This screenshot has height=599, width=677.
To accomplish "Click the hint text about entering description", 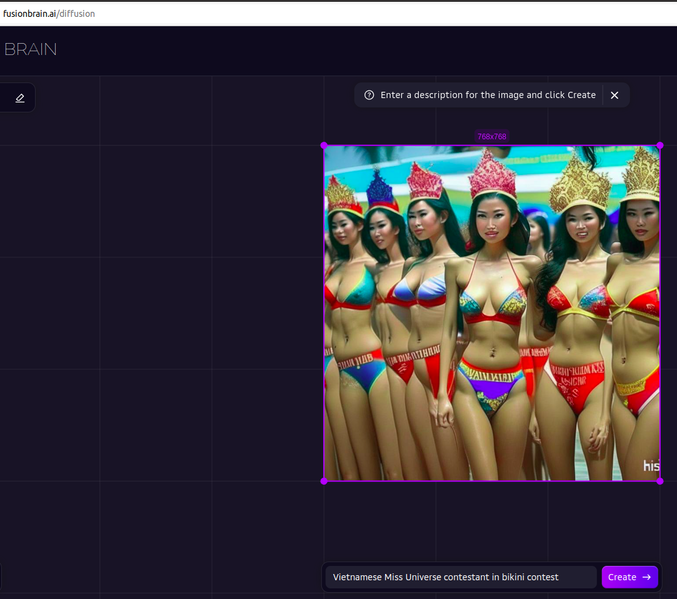I will pos(487,95).
